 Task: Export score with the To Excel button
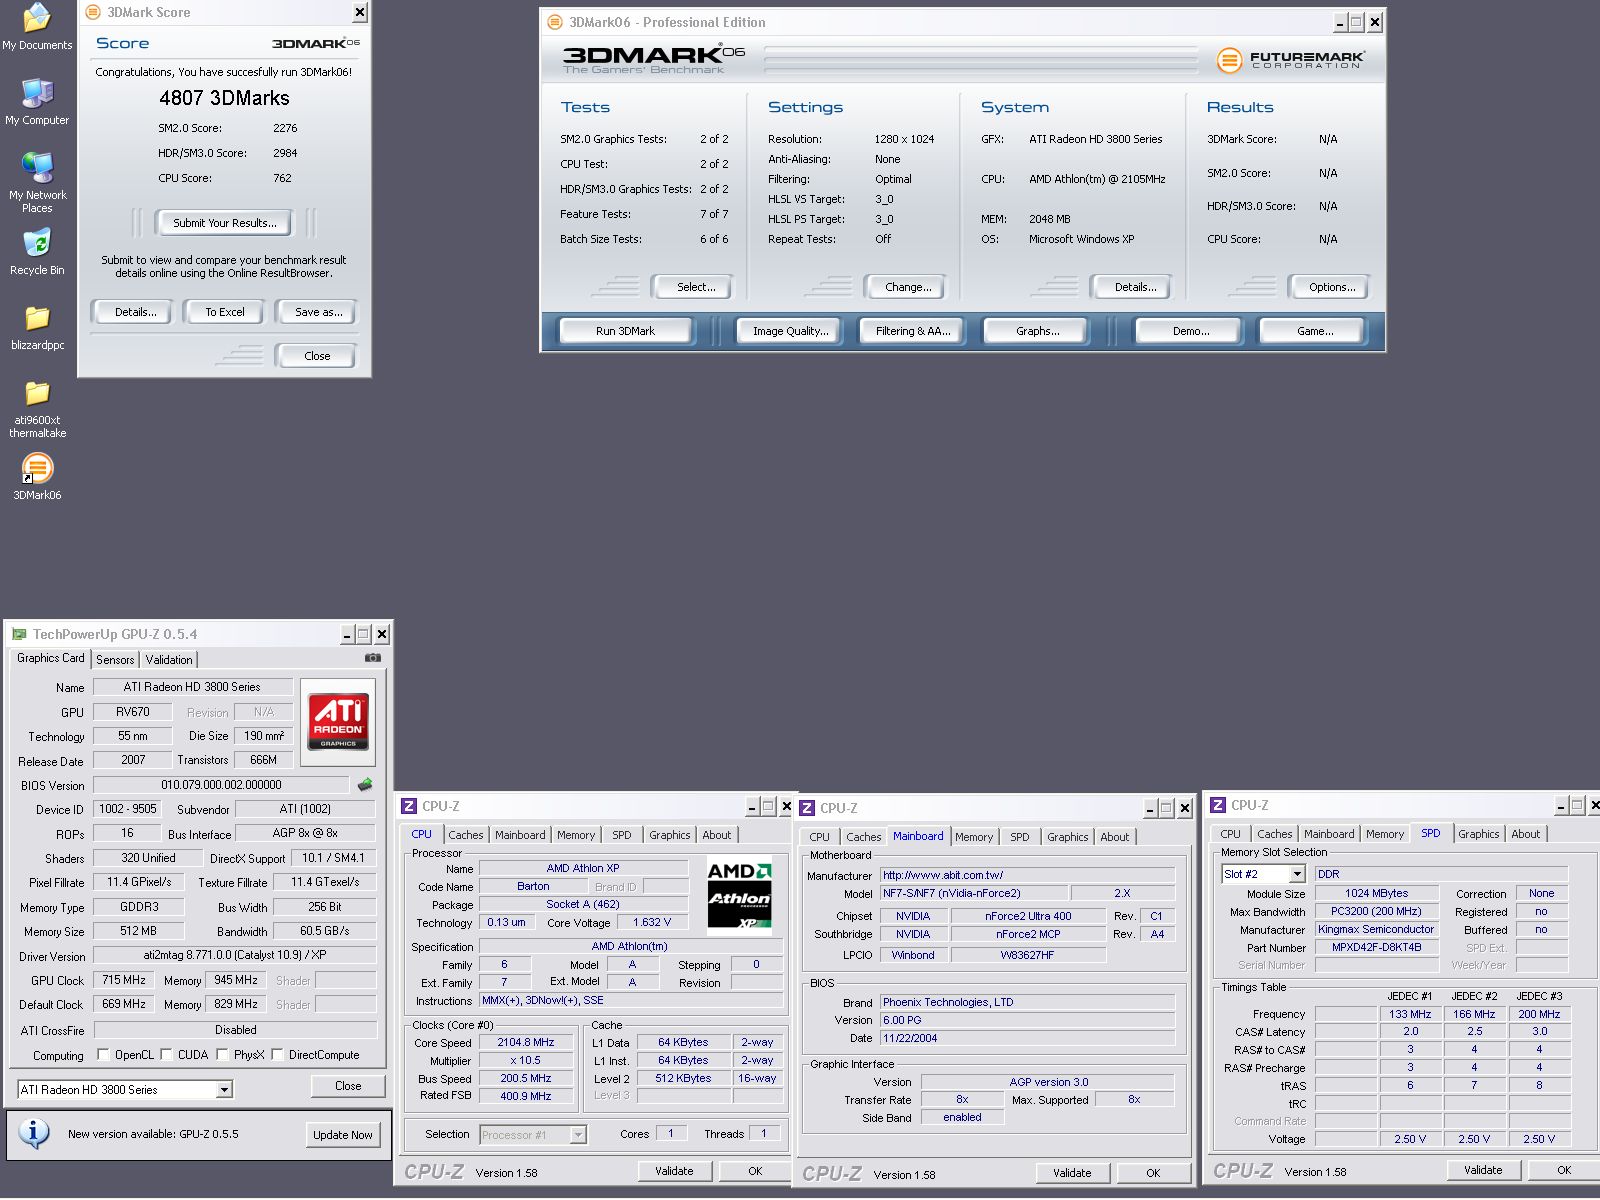click(x=225, y=312)
